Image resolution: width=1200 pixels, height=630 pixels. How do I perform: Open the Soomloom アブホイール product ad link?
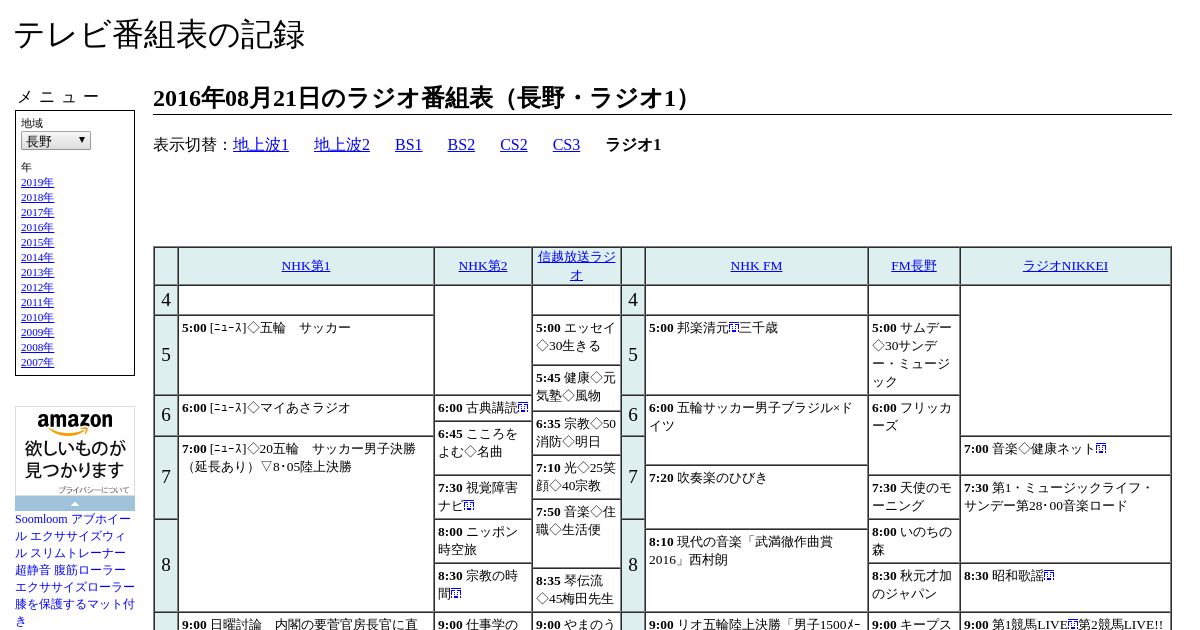tap(73, 570)
